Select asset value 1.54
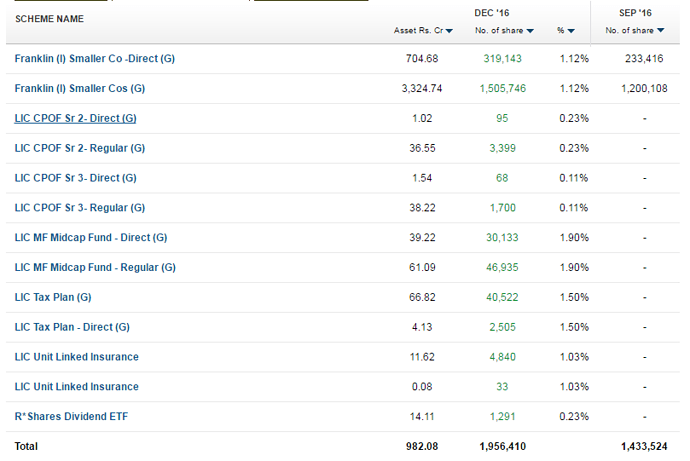Viewport: 690px width, 461px height. 422,178
